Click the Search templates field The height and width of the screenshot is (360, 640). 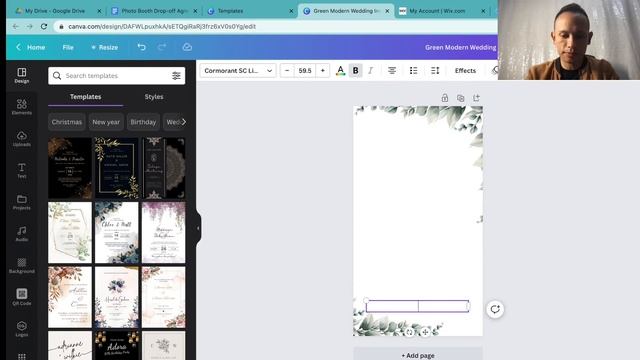(x=116, y=76)
